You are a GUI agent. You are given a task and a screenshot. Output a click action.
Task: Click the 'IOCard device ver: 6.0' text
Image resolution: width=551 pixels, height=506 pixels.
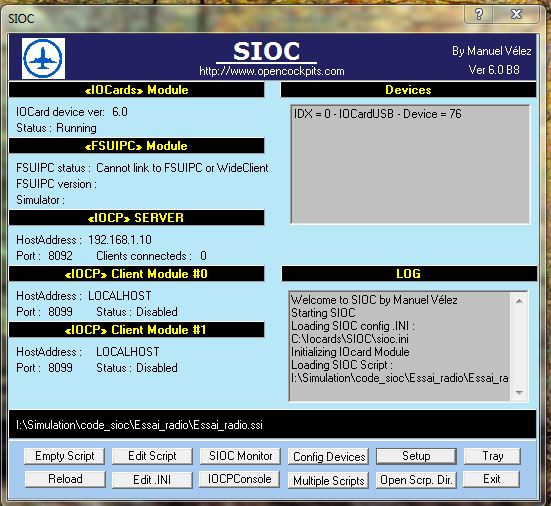(72, 112)
